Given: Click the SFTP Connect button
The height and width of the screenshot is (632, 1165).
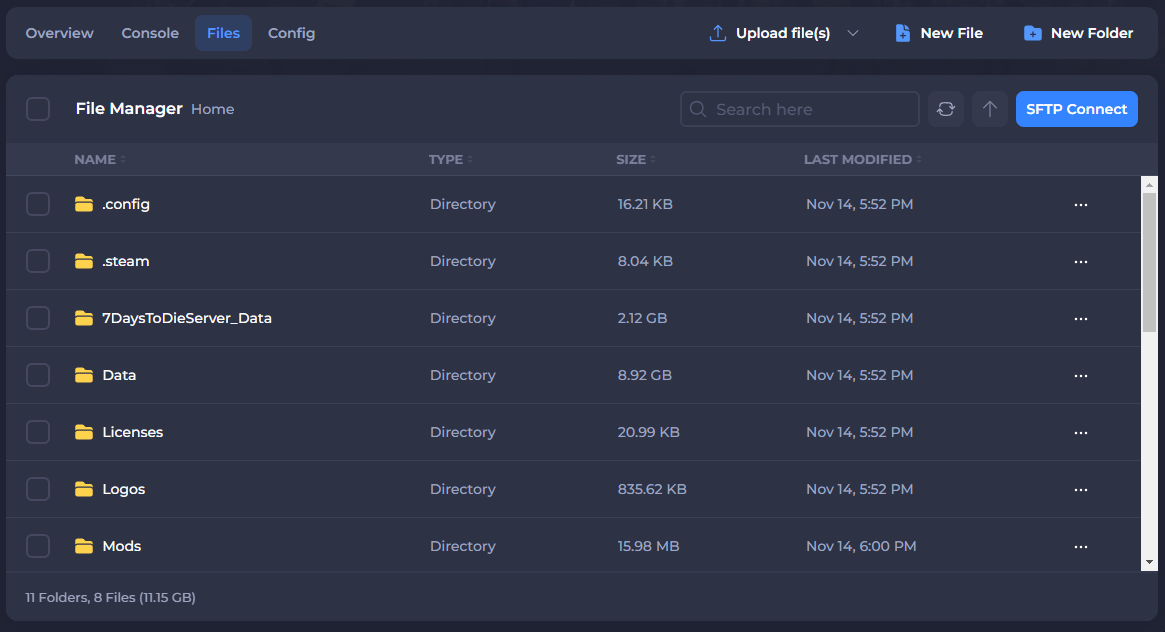Looking at the screenshot, I should (x=1076, y=109).
